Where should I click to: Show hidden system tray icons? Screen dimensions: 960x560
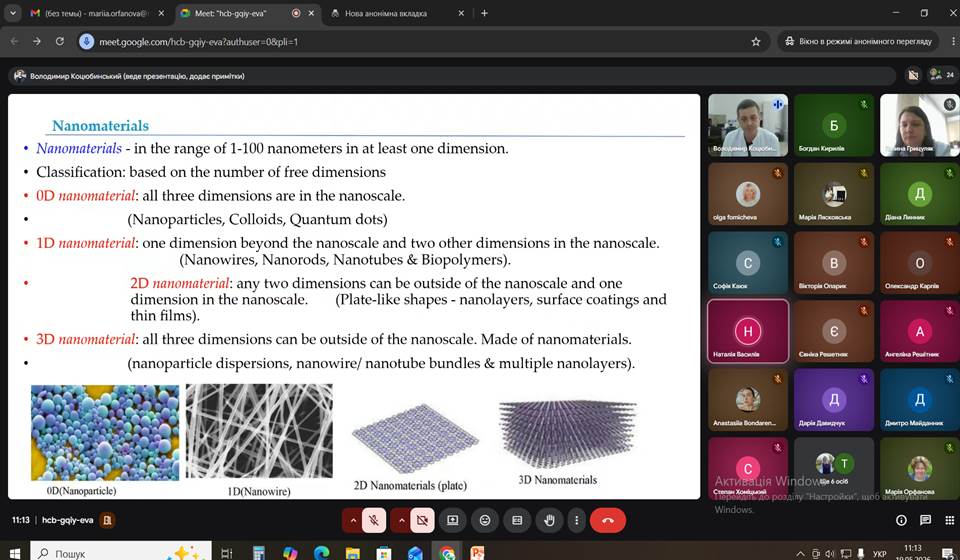(801, 553)
